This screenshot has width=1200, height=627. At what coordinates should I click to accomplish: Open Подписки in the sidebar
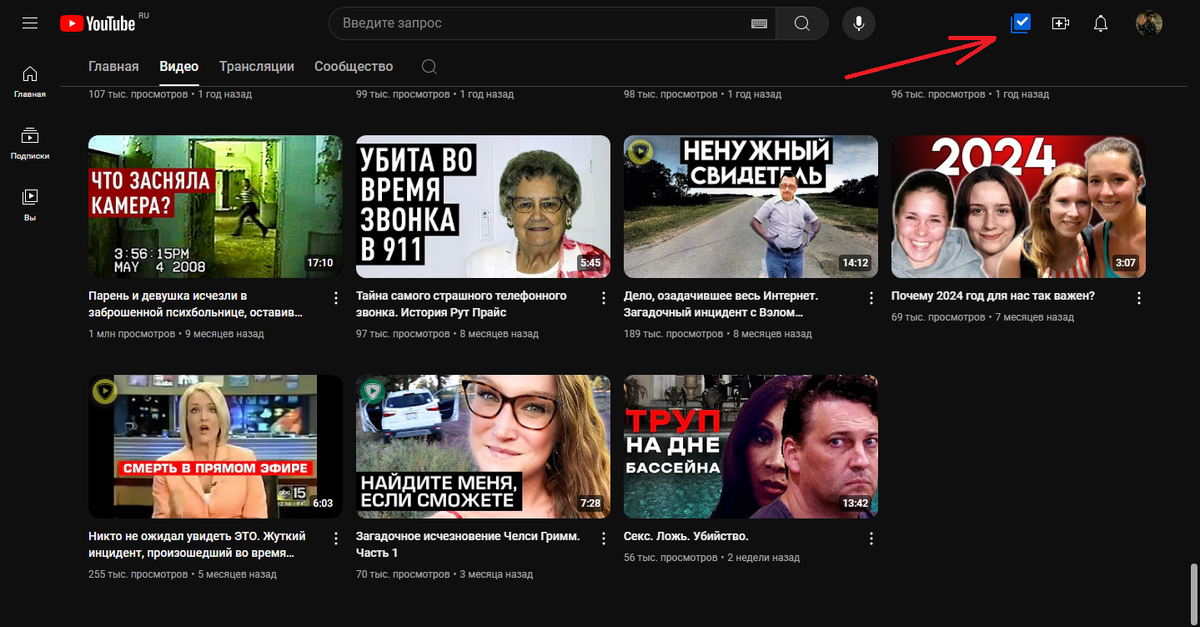[30, 144]
